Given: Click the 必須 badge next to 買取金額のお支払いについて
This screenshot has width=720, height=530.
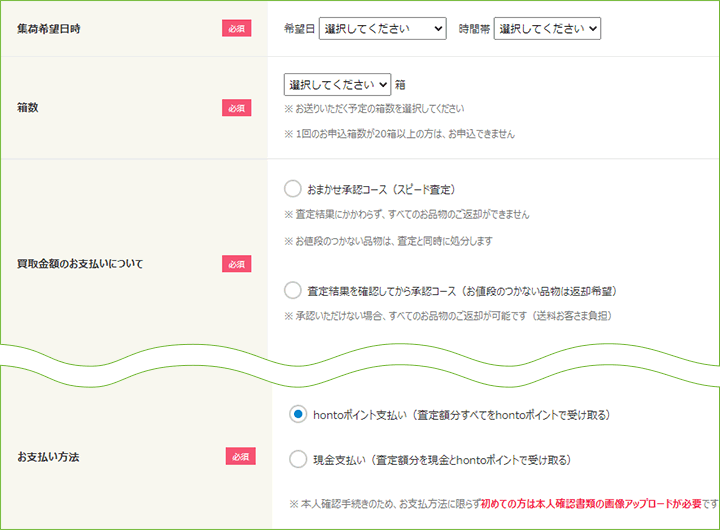Looking at the screenshot, I should click(x=236, y=264).
